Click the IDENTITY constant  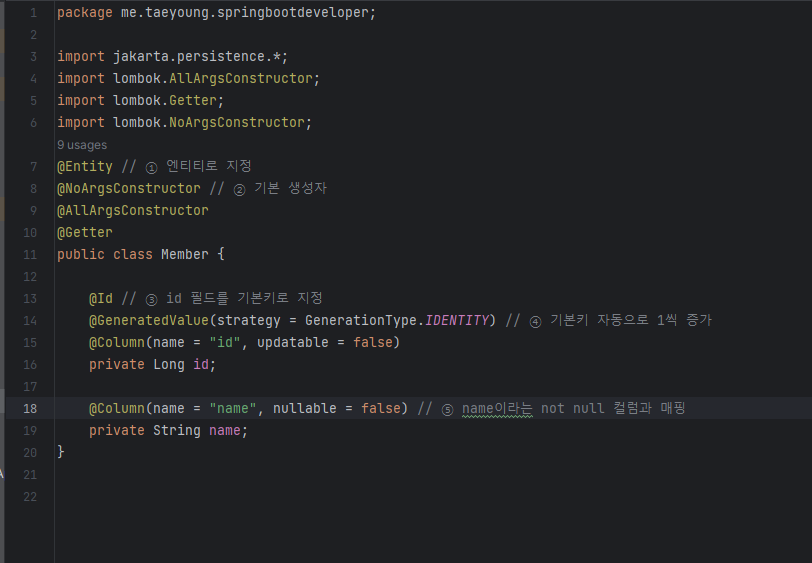[456, 321]
